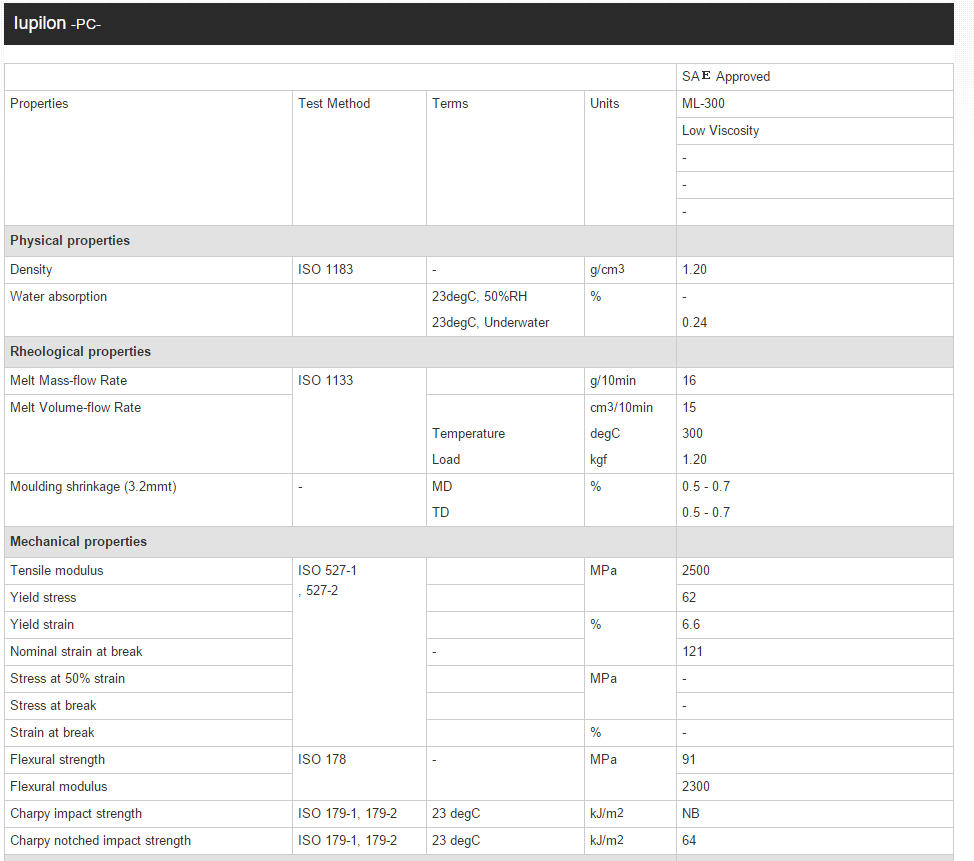Select the Physical properties section heading
Viewport: 974px width, 861px height.
pos(70,241)
